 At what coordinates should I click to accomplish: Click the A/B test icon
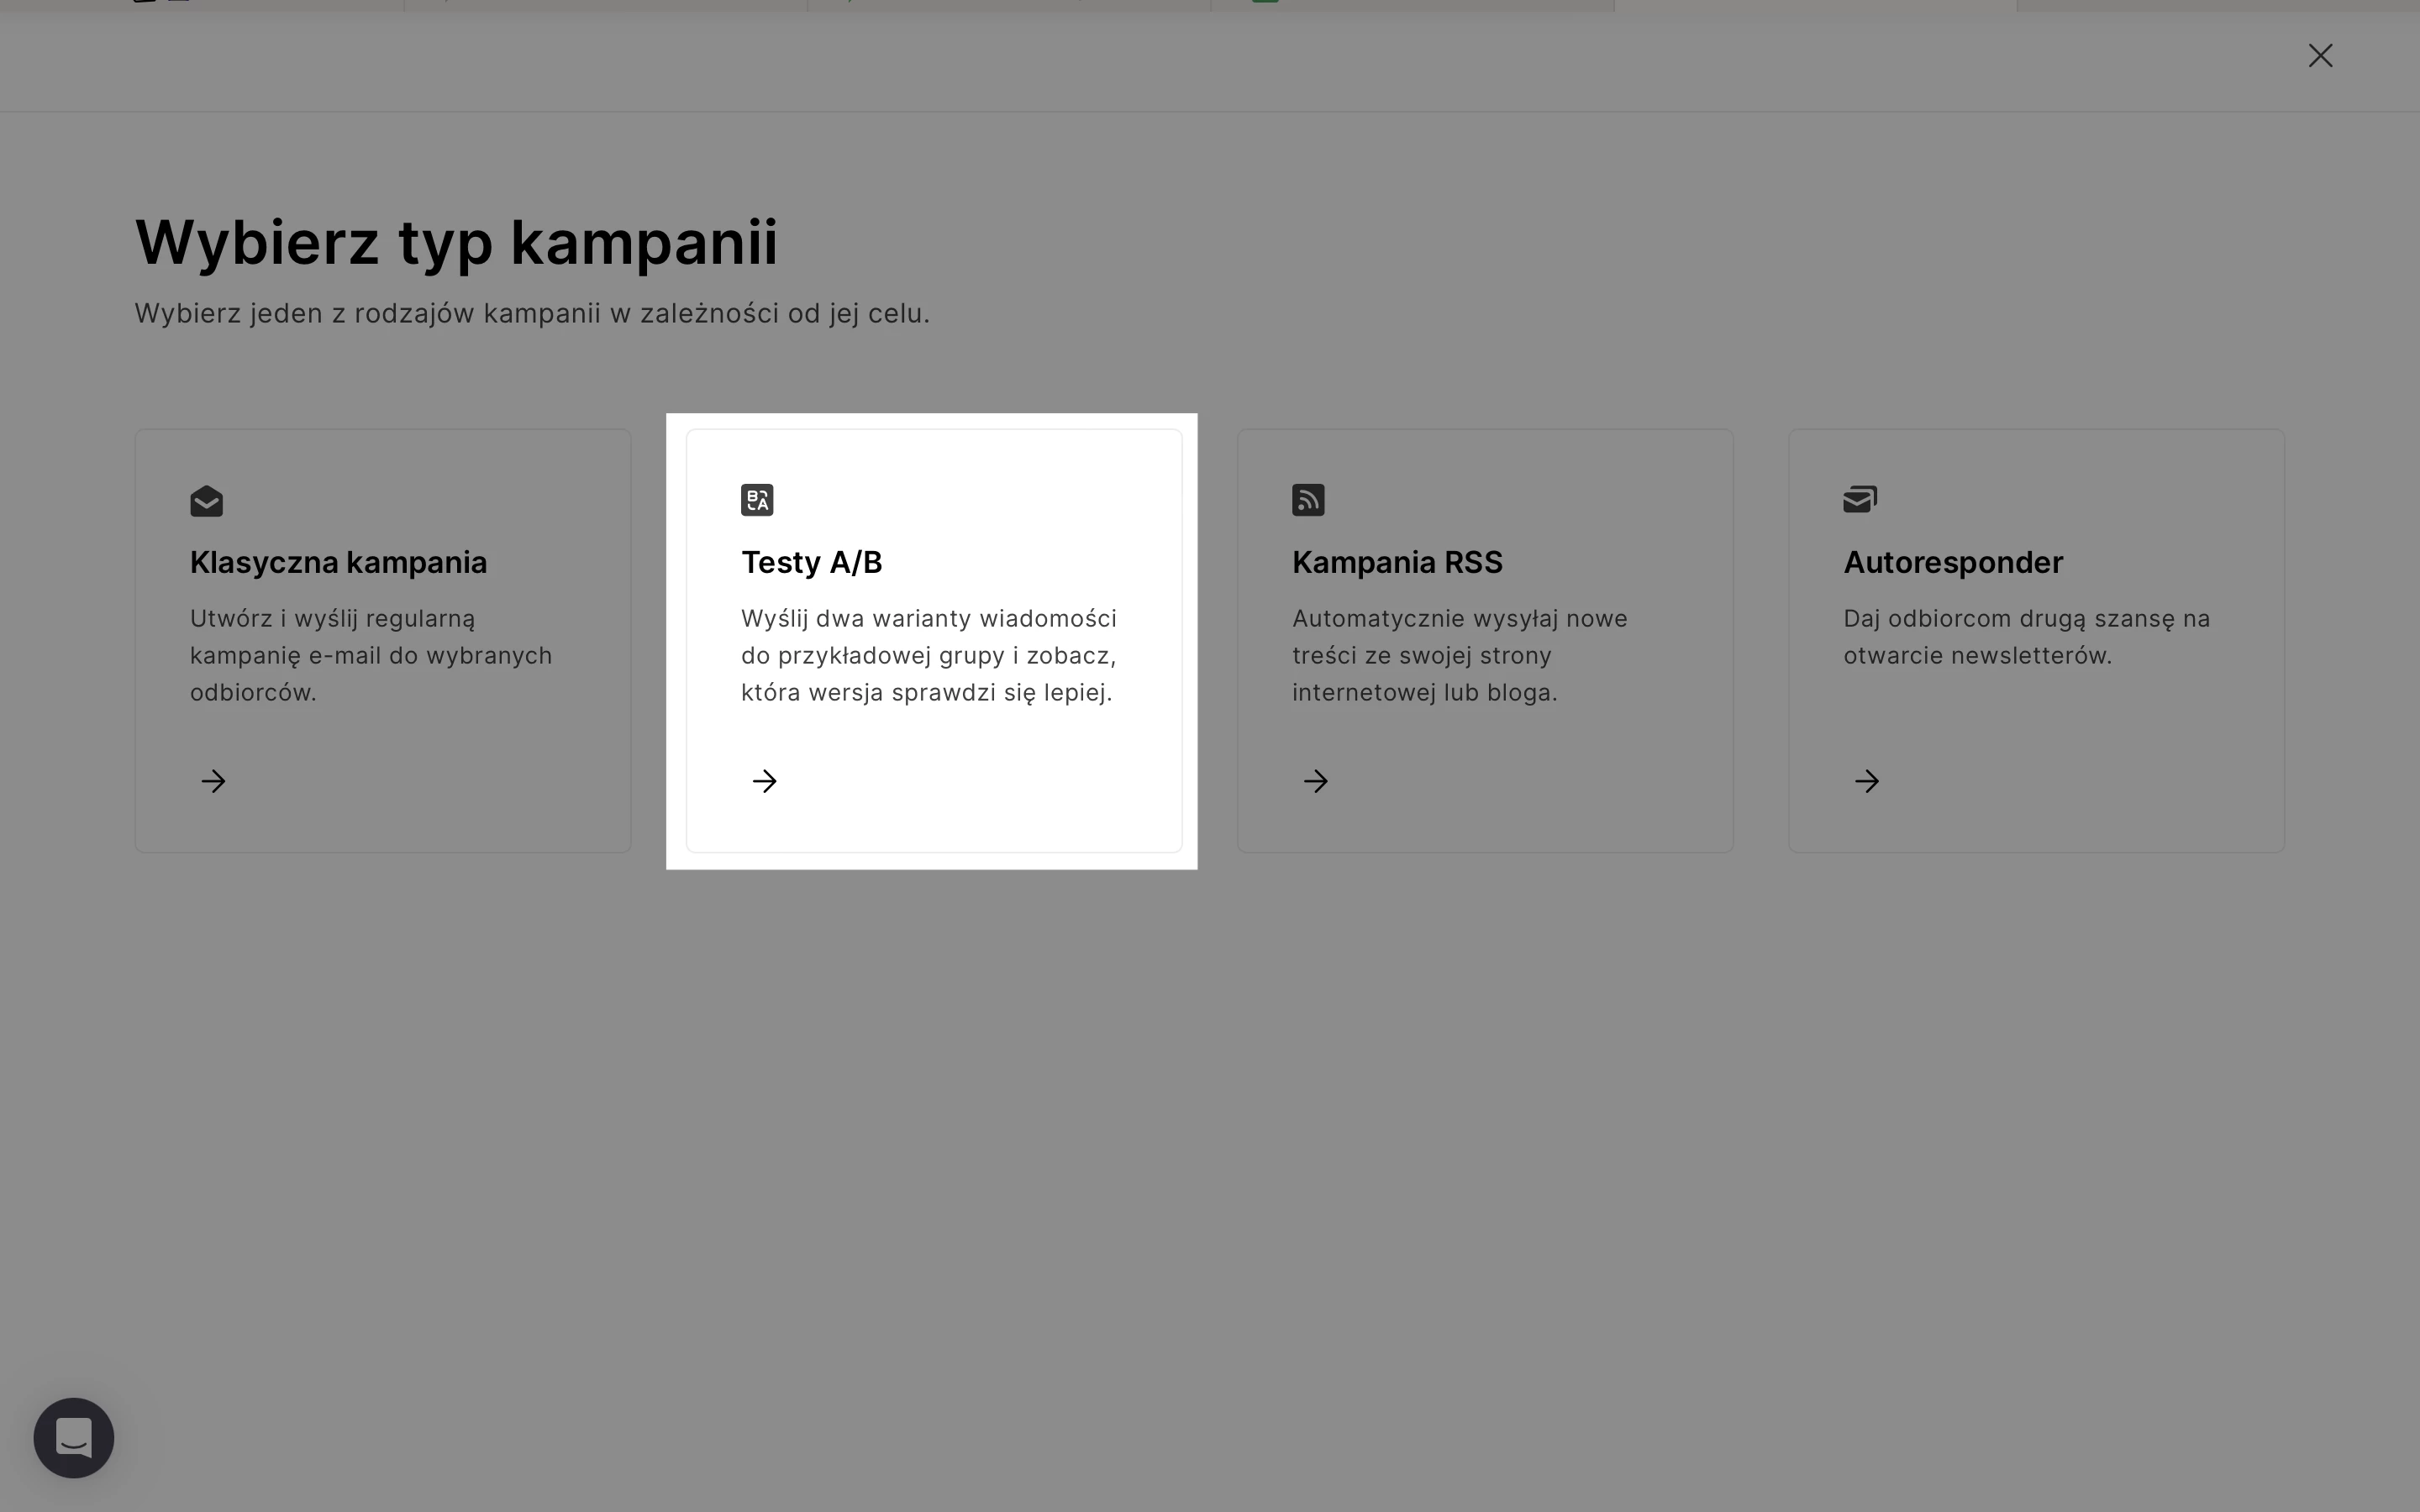coord(757,500)
